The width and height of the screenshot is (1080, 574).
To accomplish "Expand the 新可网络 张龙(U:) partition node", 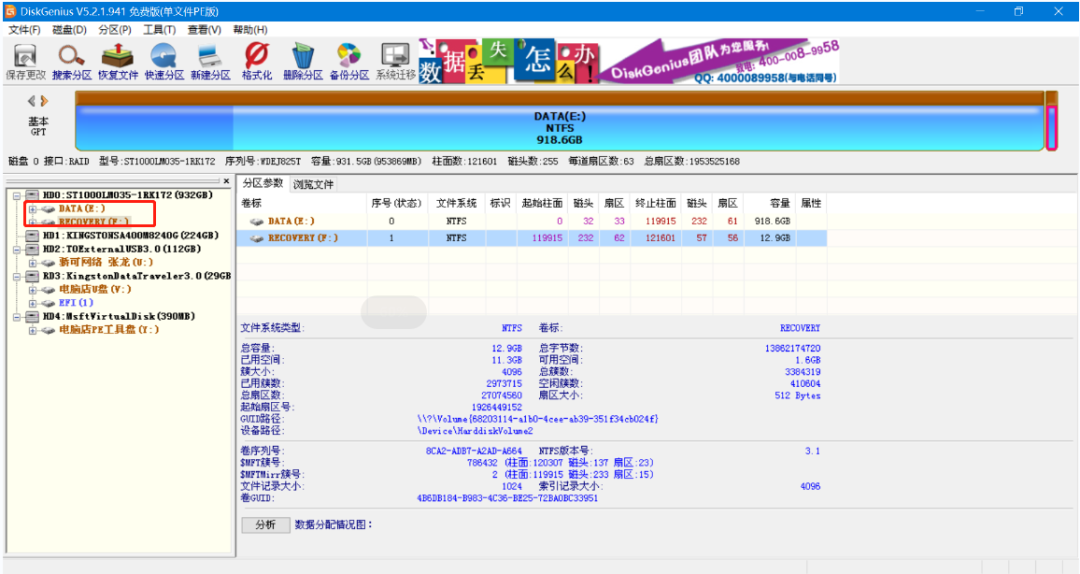I will coord(32,263).
